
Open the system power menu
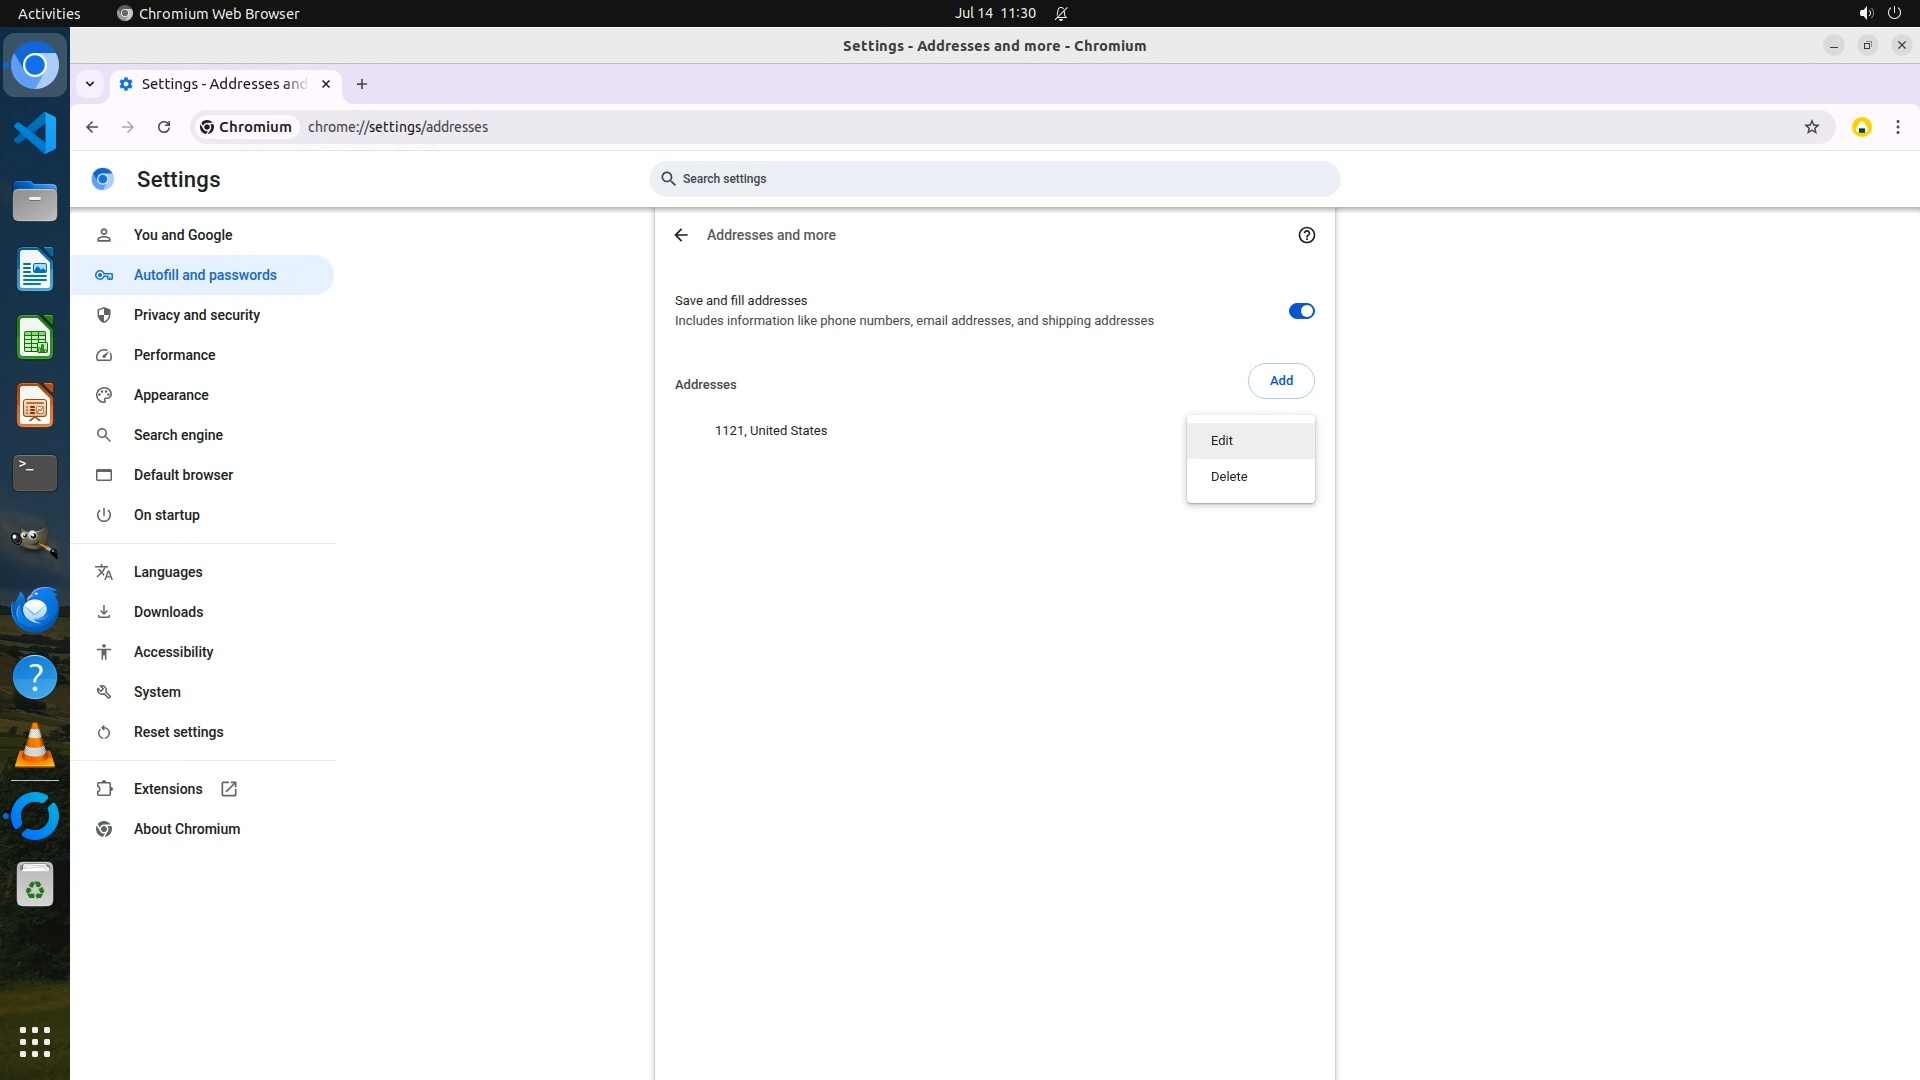pos(1894,13)
